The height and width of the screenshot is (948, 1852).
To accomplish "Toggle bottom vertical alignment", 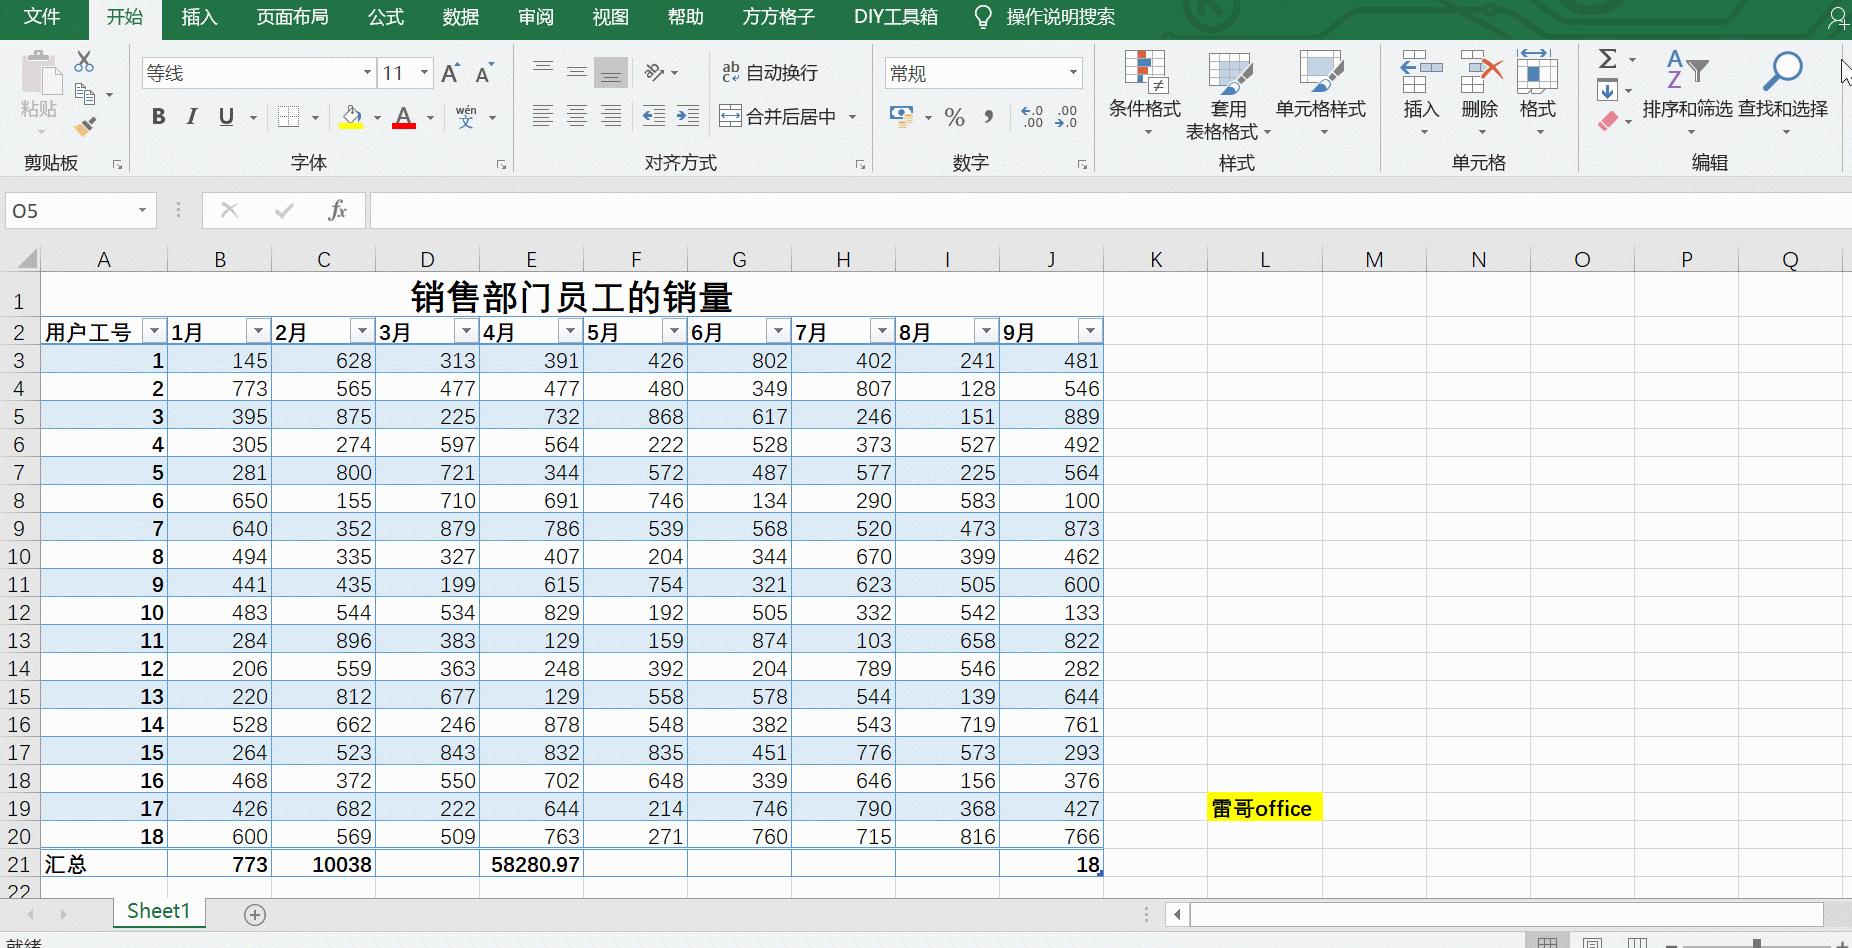I will tap(611, 72).
